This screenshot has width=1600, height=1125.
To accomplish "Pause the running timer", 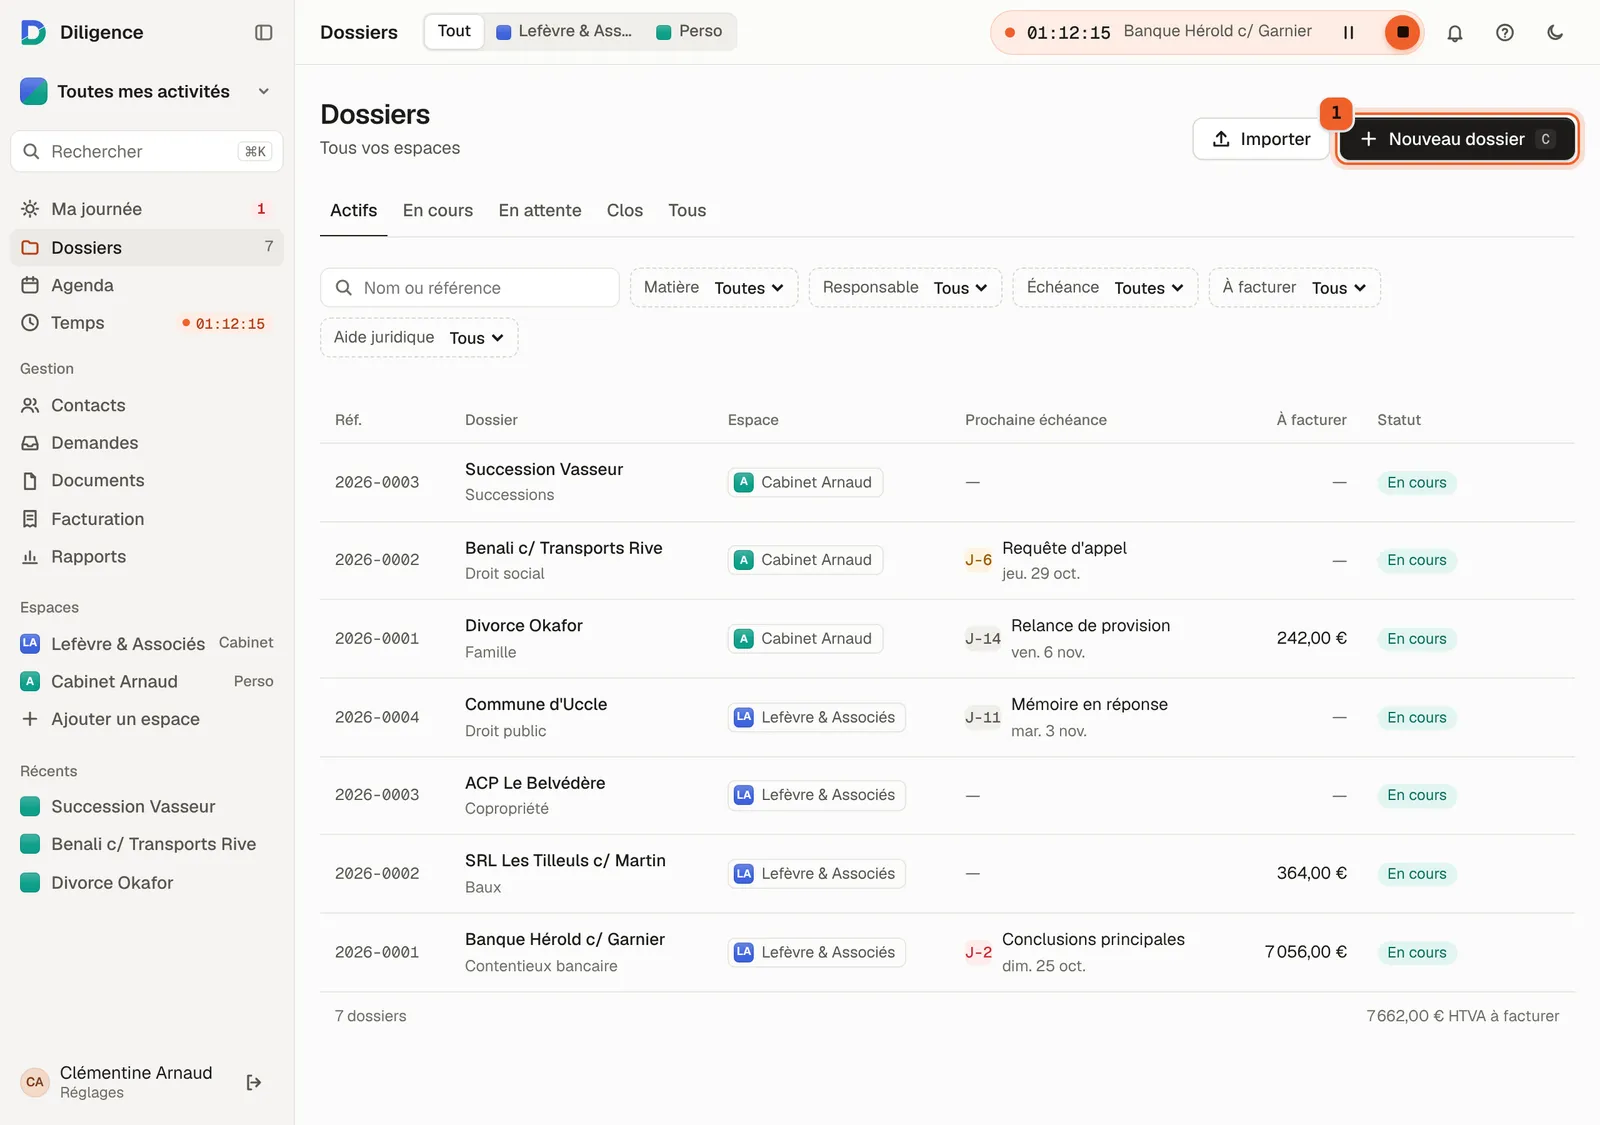I will coord(1348,32).
